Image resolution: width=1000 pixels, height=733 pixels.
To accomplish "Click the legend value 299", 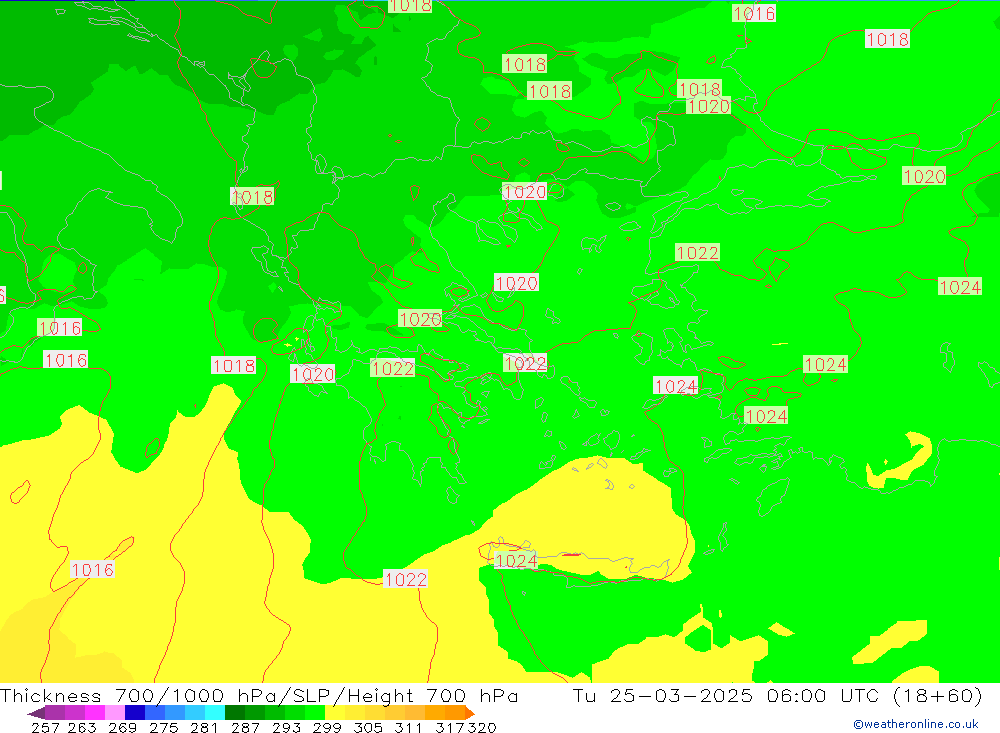I will click(327, 727).
